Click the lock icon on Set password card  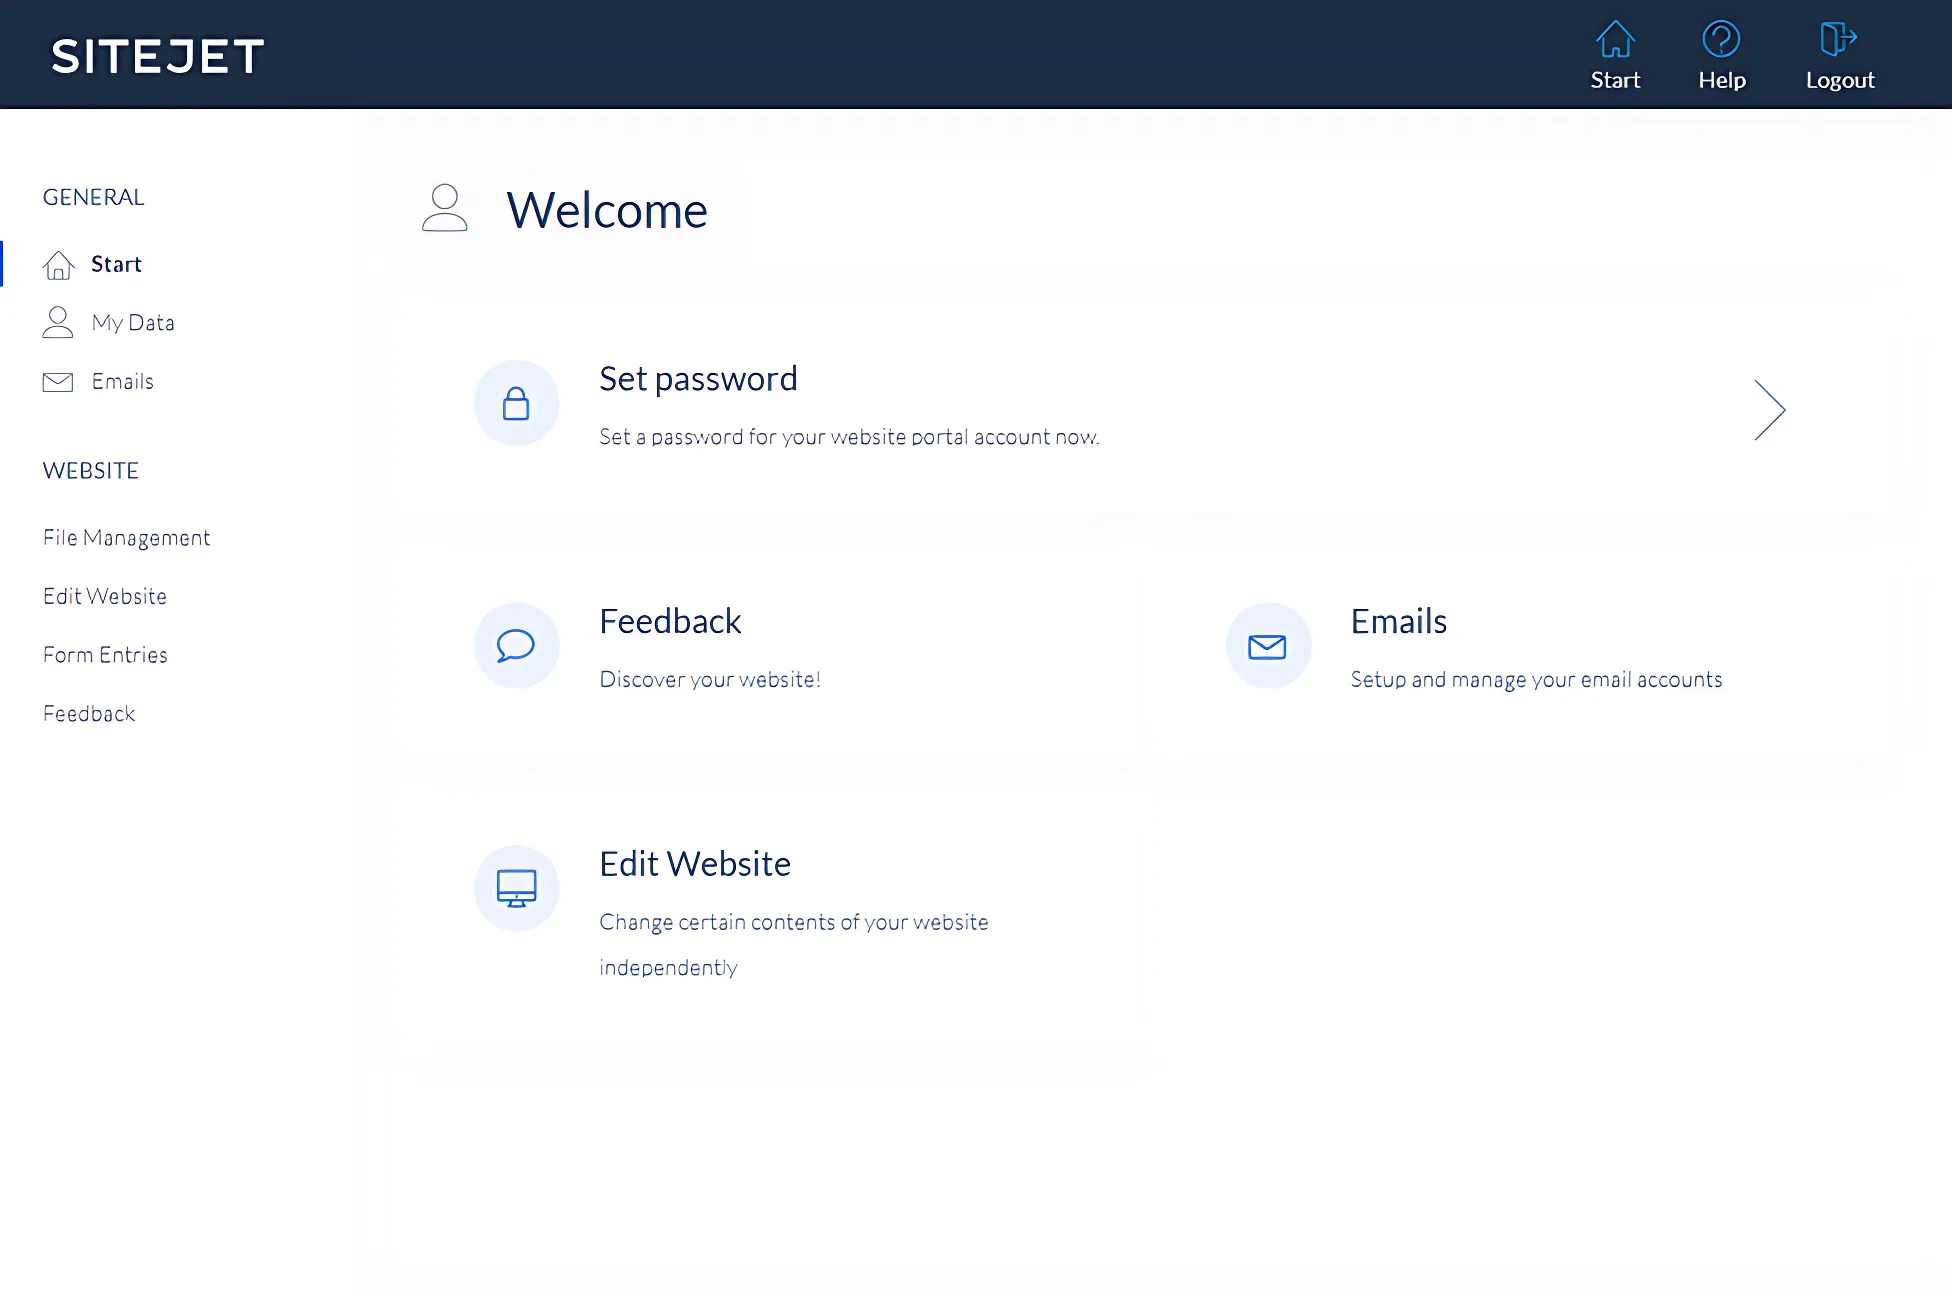(x=516, y=403)
